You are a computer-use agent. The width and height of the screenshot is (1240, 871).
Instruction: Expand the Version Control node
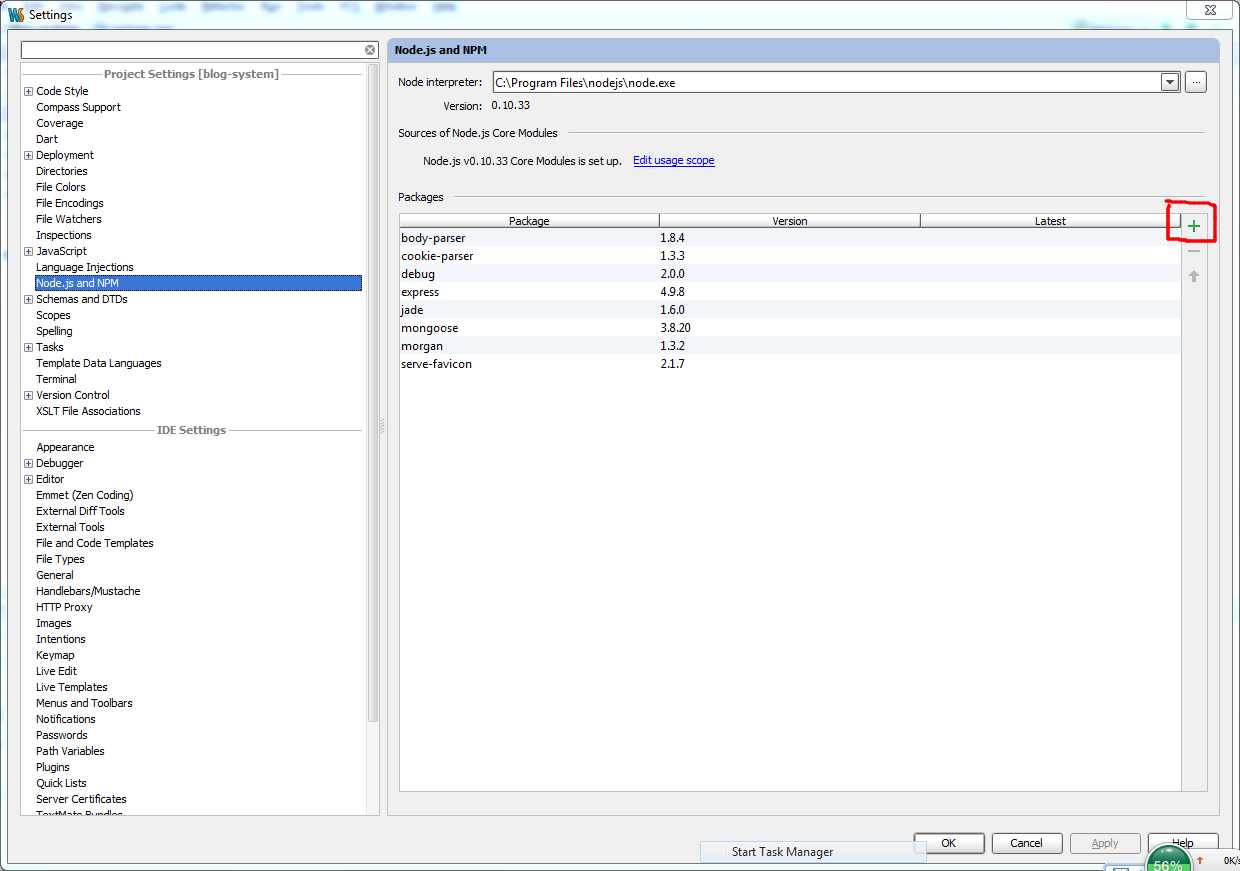tap(29, 395)
